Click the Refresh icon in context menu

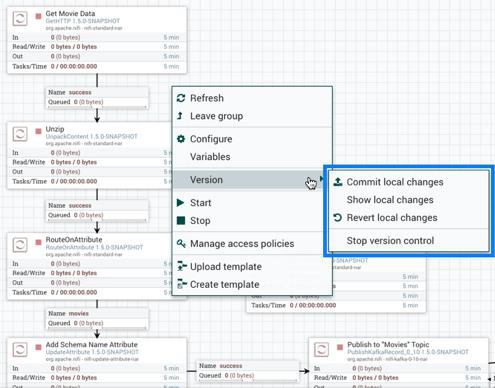(181, 98)
